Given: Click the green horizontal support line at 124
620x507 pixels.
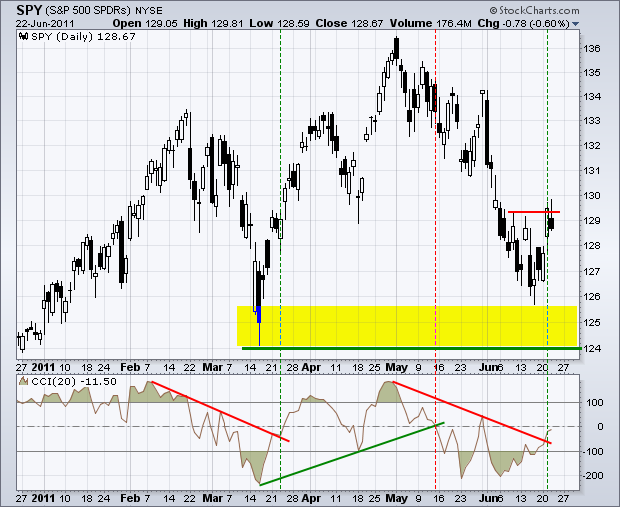Looking at the screenshot, I should (411, 348).
